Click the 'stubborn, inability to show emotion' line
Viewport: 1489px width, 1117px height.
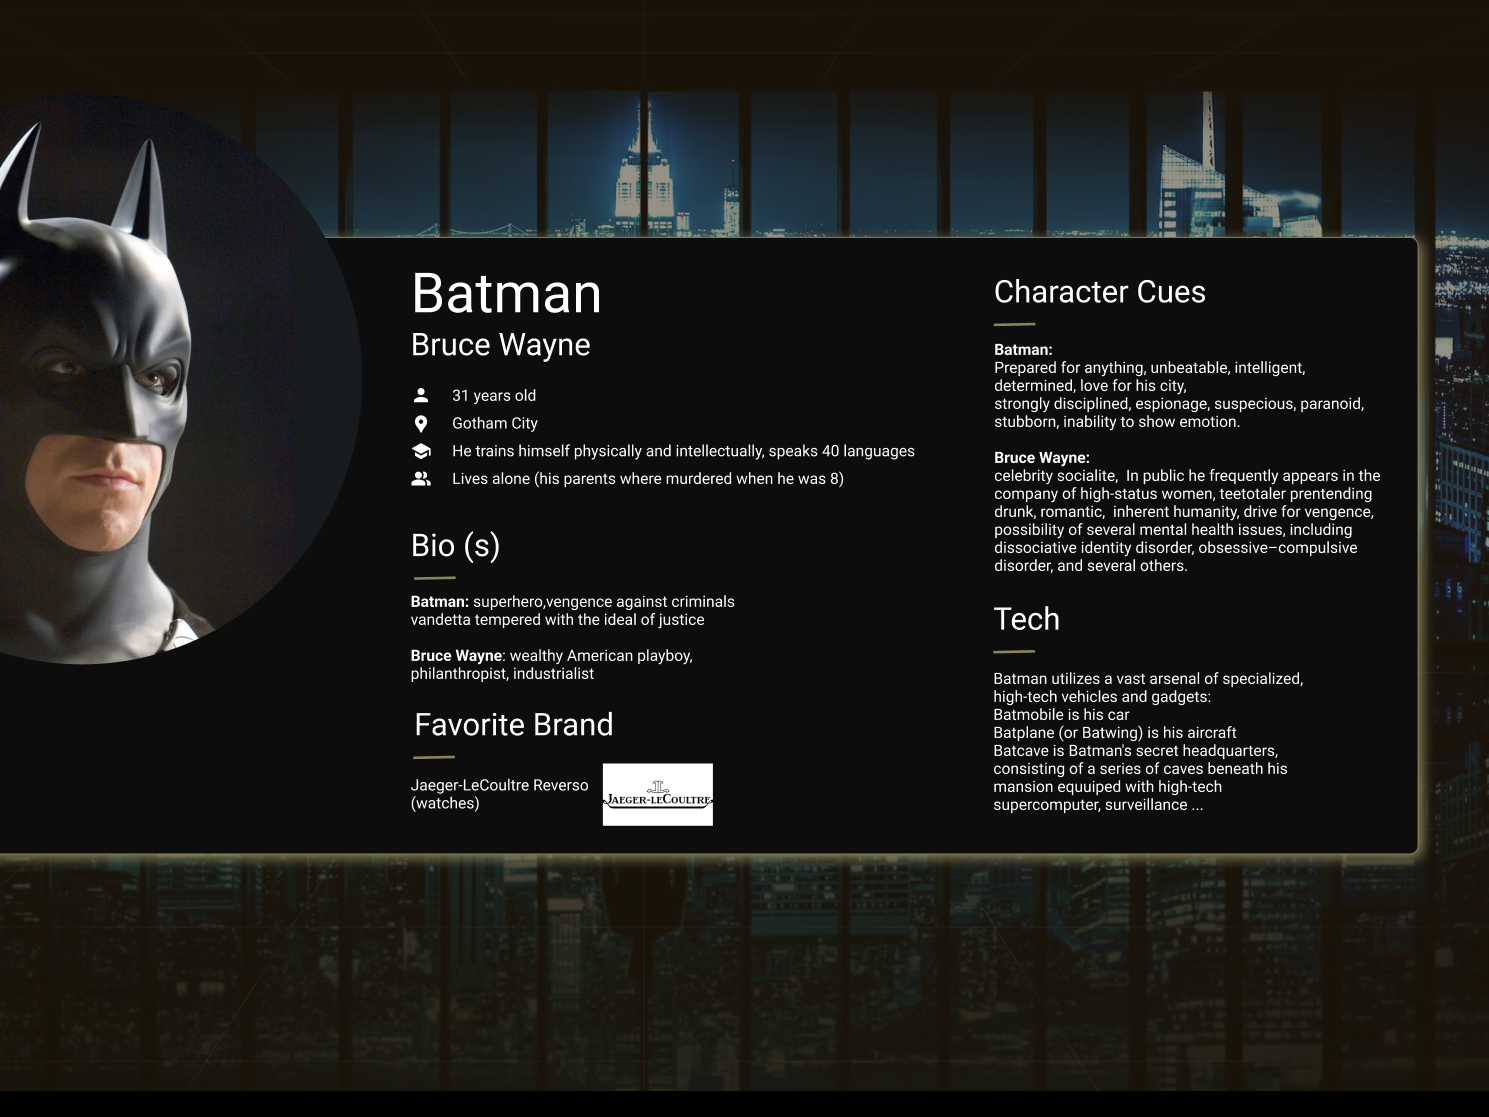[1117, 422]
